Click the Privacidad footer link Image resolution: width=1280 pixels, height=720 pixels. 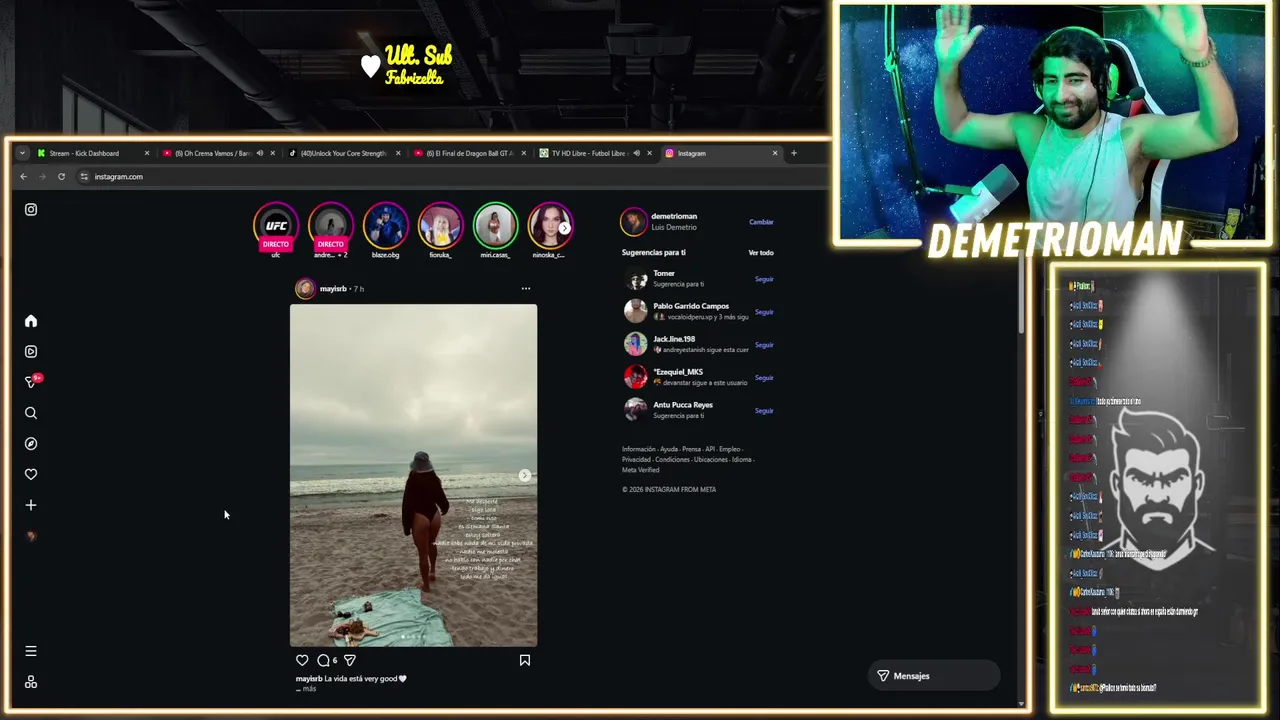pyautogui.click(x=636, y=459)
